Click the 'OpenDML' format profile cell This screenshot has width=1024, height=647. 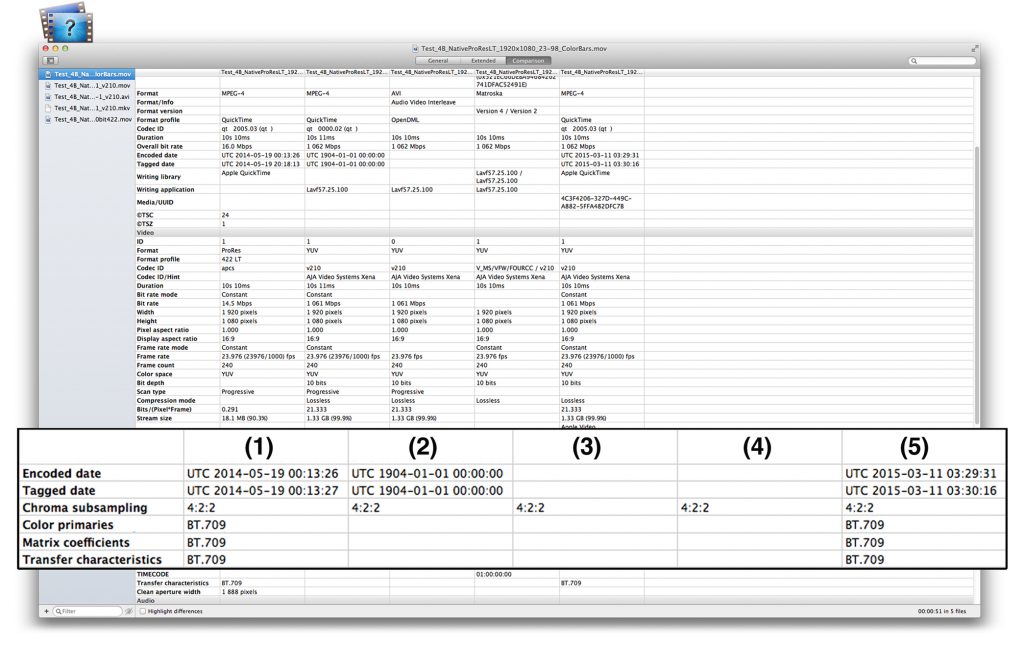[406, 120]
